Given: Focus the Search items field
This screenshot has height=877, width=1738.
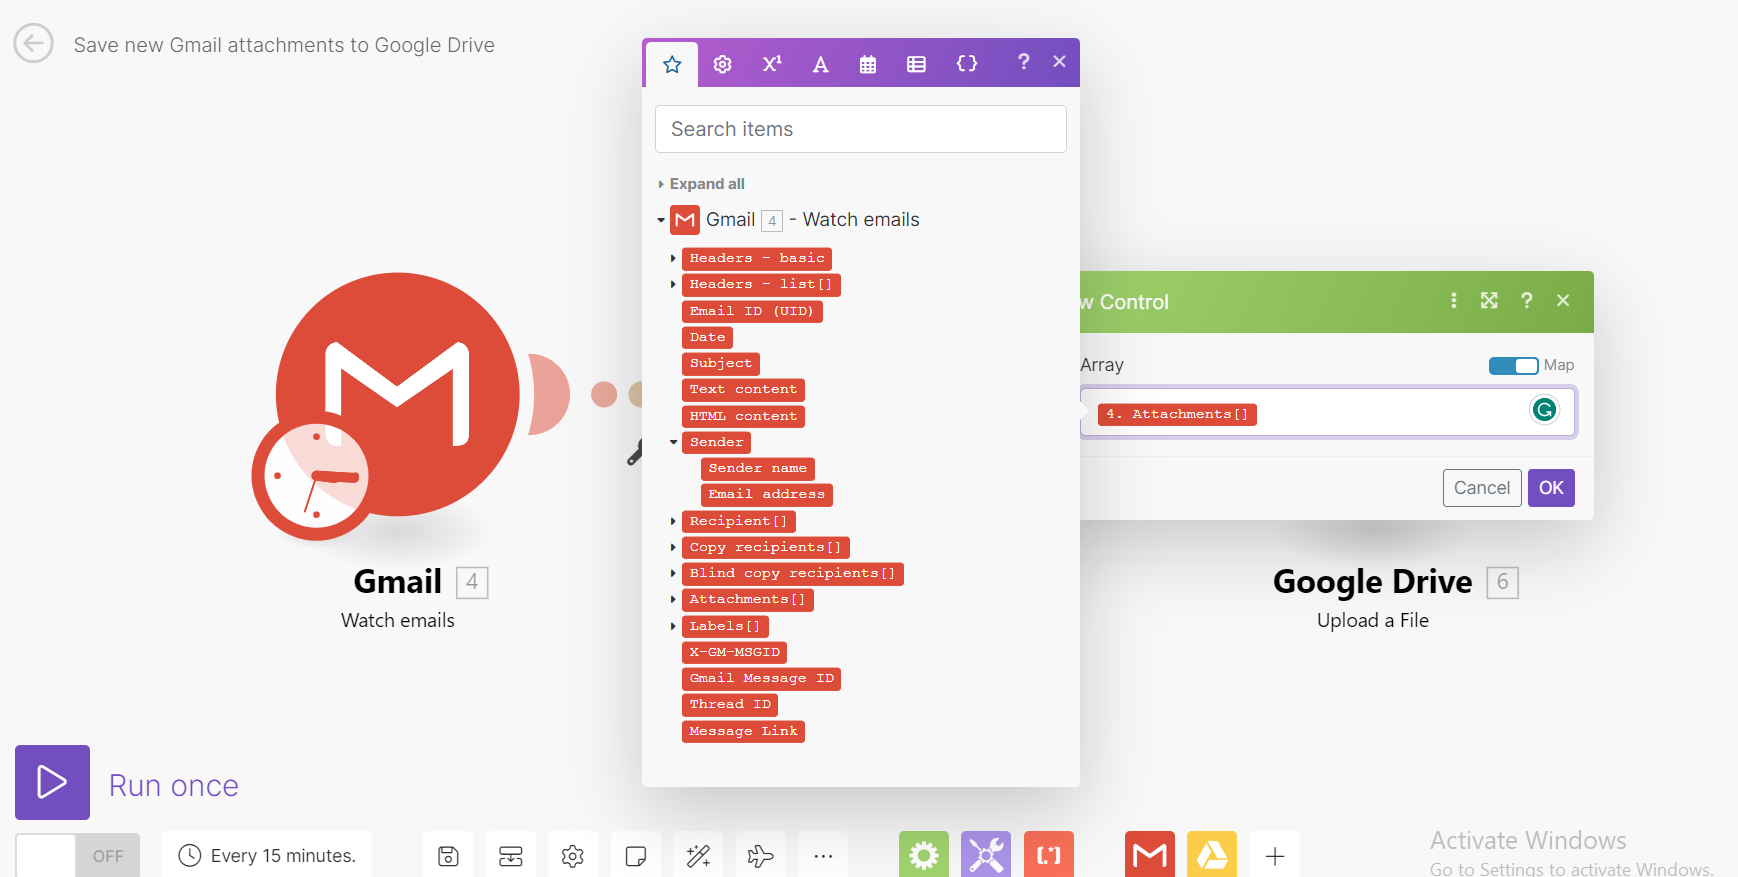Looking at the screenshot, I should coord(861,129).
